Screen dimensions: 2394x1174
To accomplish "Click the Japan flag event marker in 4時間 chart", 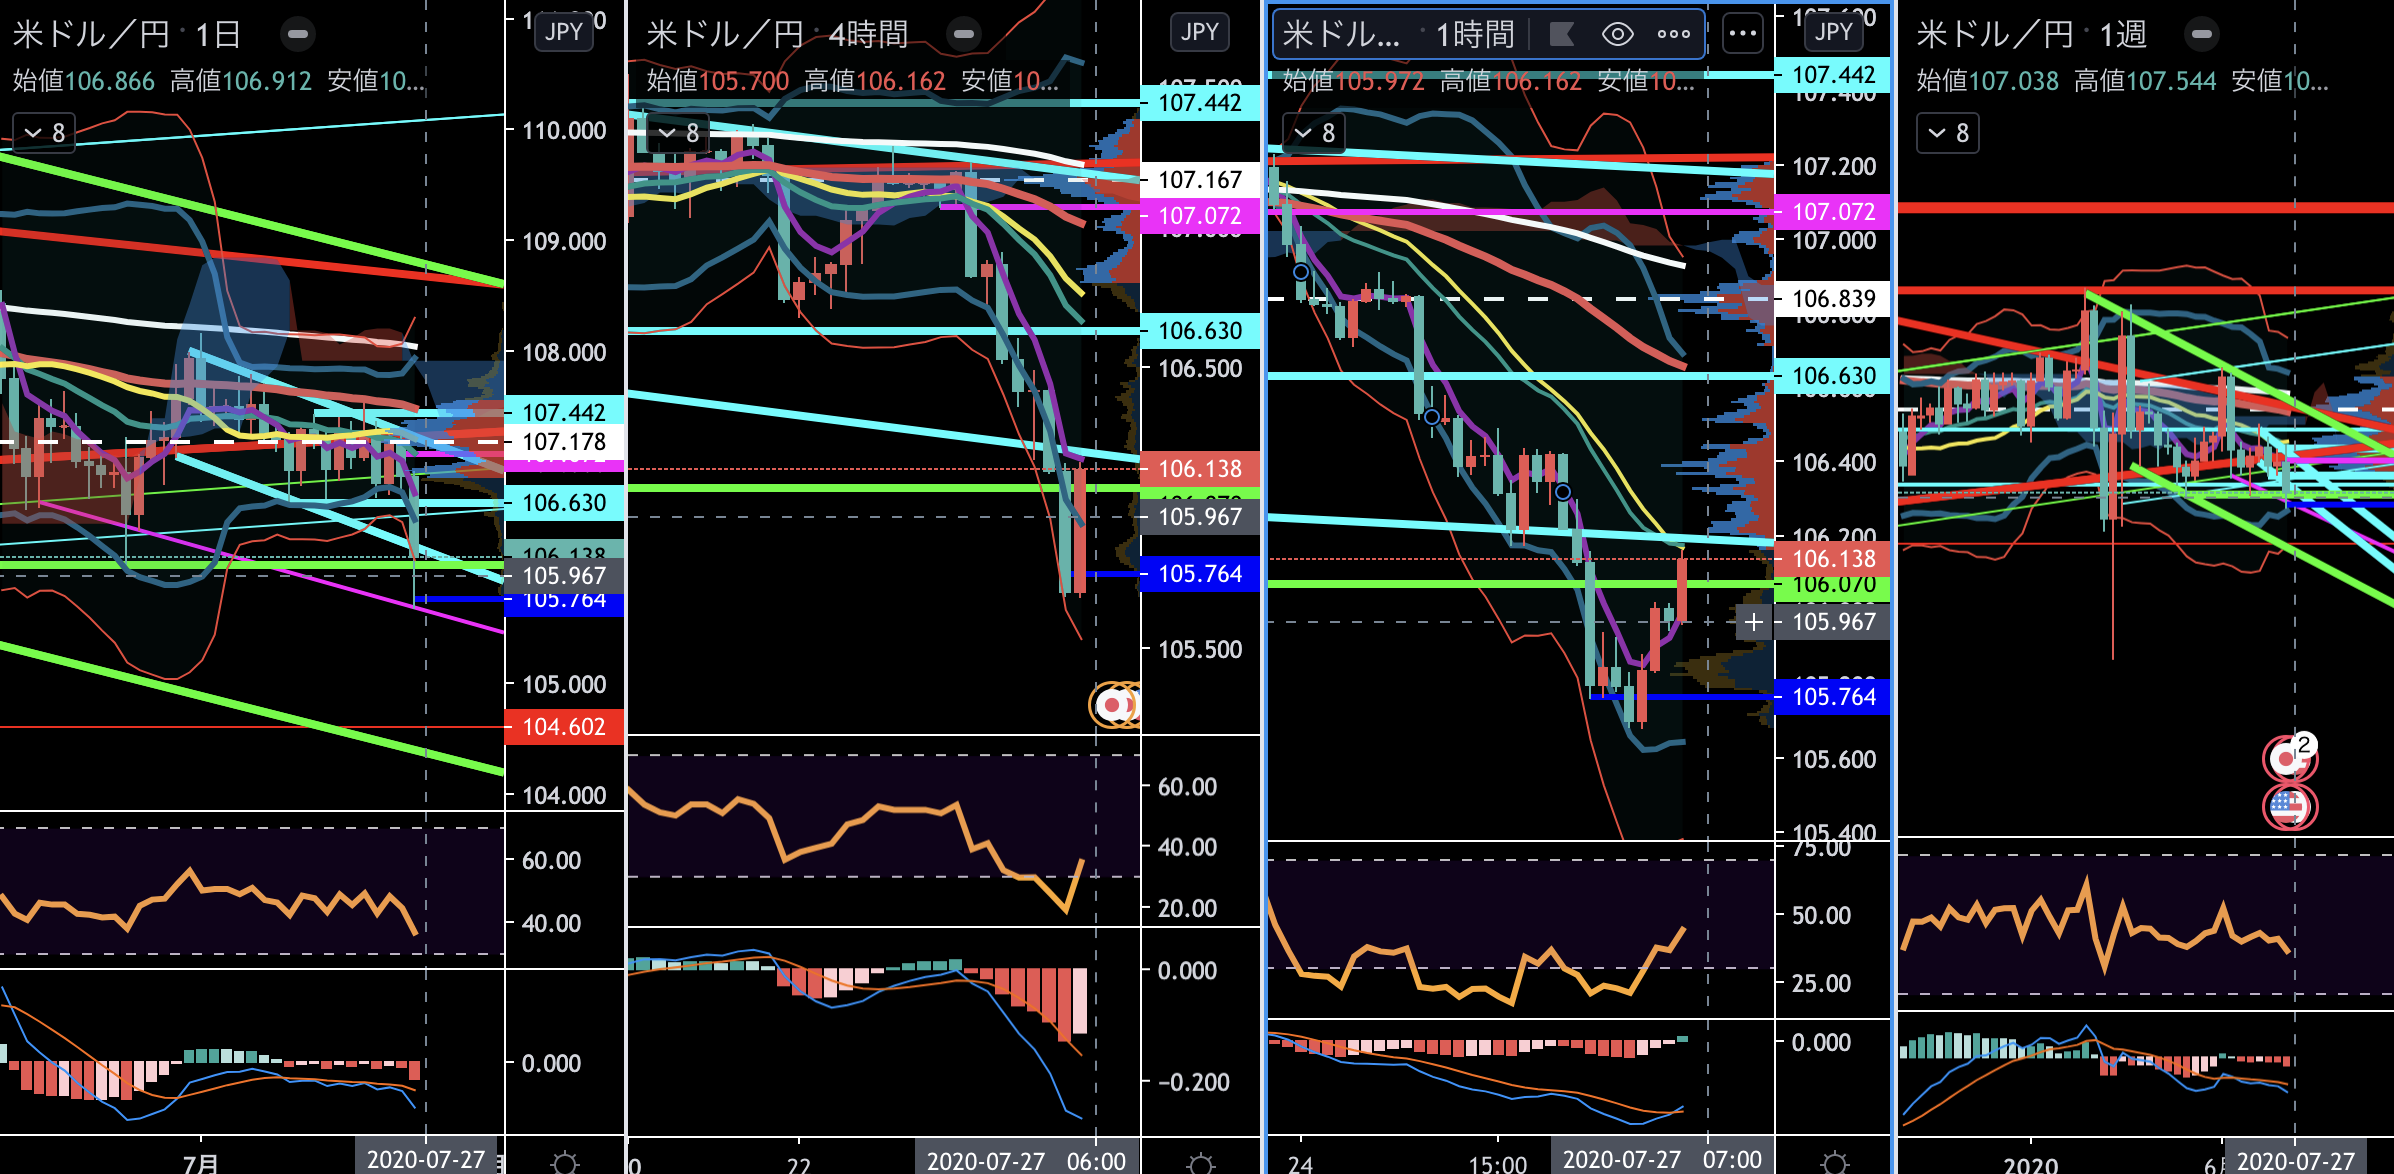I will pyautogui.click(x=1112, y=705).
